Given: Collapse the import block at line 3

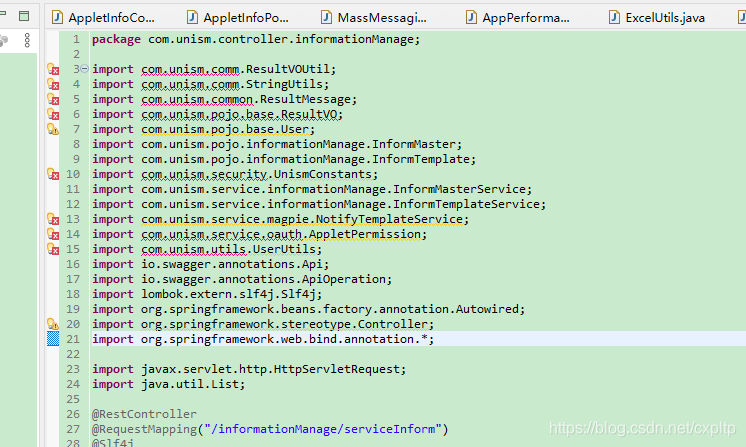Looking at the screenshot, I should 85,68.
